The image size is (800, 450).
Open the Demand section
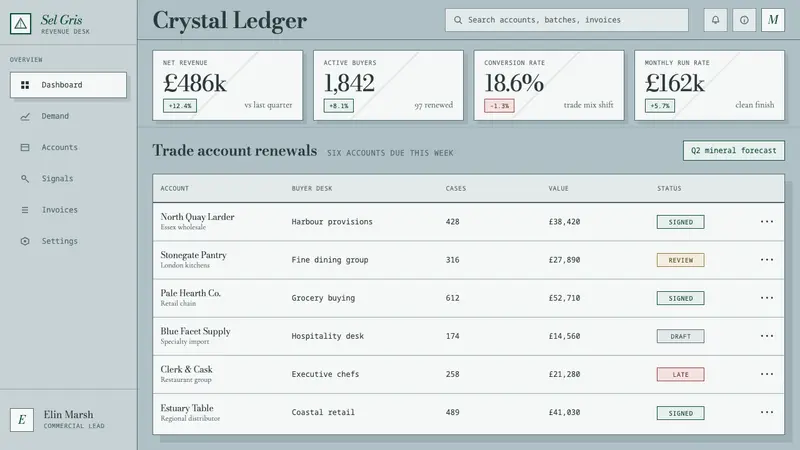coord(68,116)
